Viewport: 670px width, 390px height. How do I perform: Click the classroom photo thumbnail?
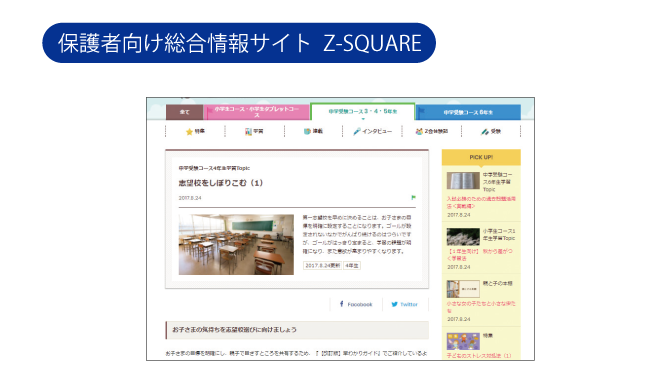tap(236, 244)
